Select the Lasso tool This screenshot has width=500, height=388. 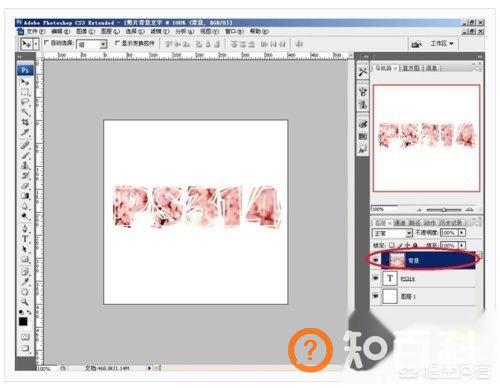tap(25, 102)
